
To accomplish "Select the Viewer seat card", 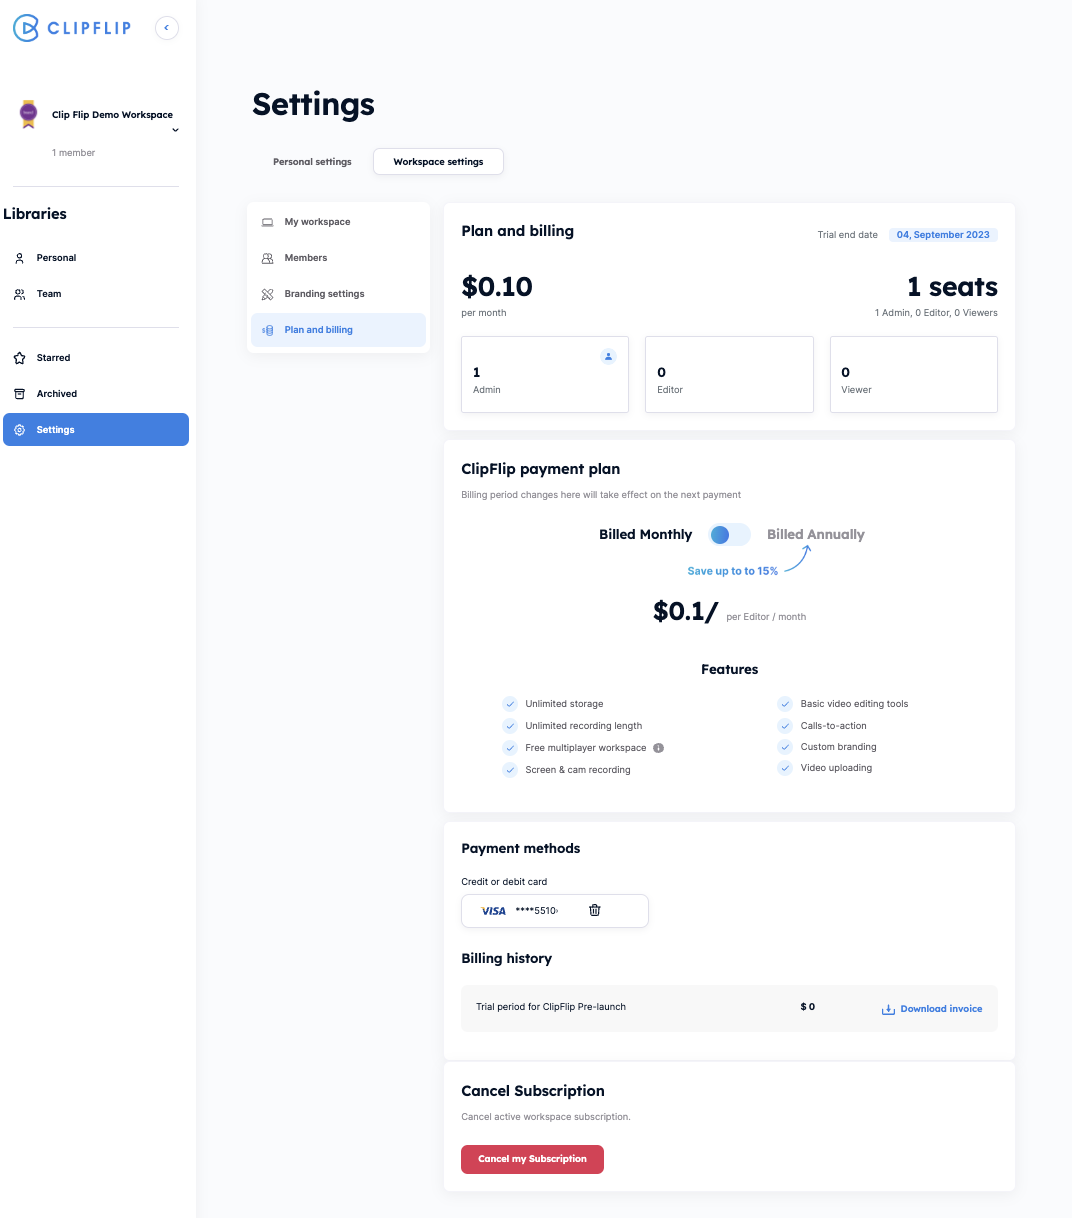I will (x=914, y=374).
